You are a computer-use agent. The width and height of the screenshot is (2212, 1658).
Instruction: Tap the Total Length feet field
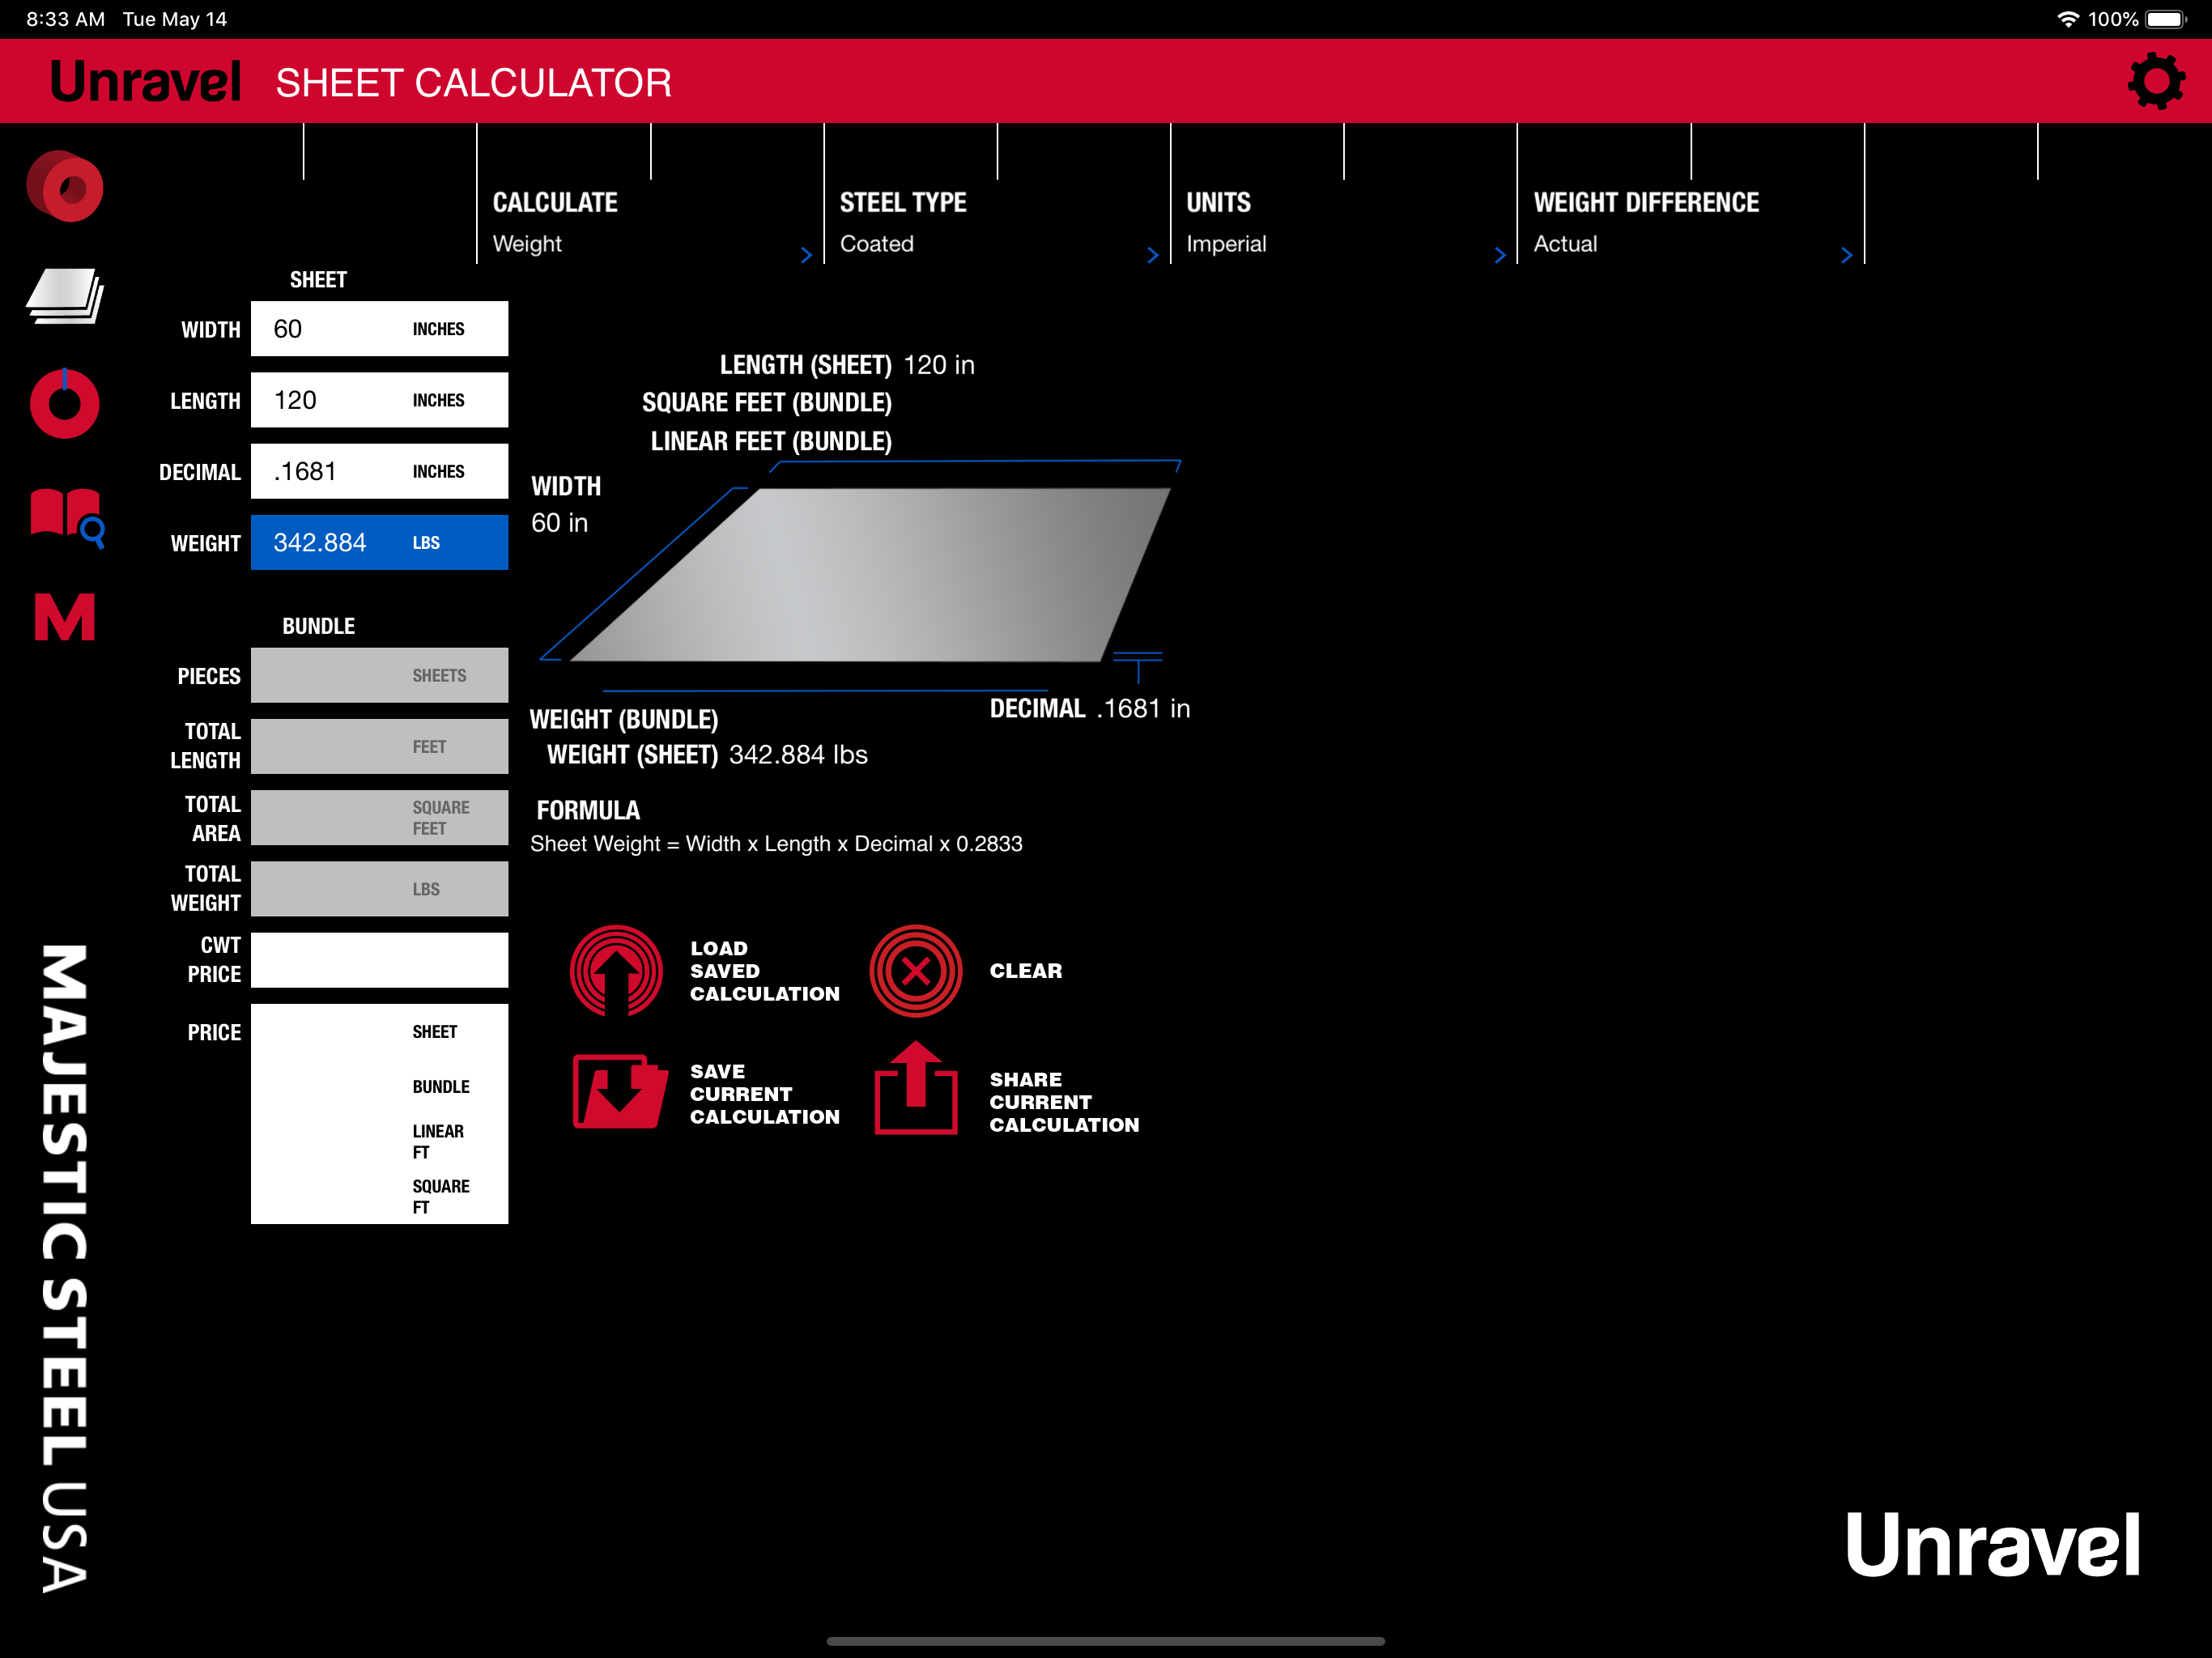[x=379, y=747]
